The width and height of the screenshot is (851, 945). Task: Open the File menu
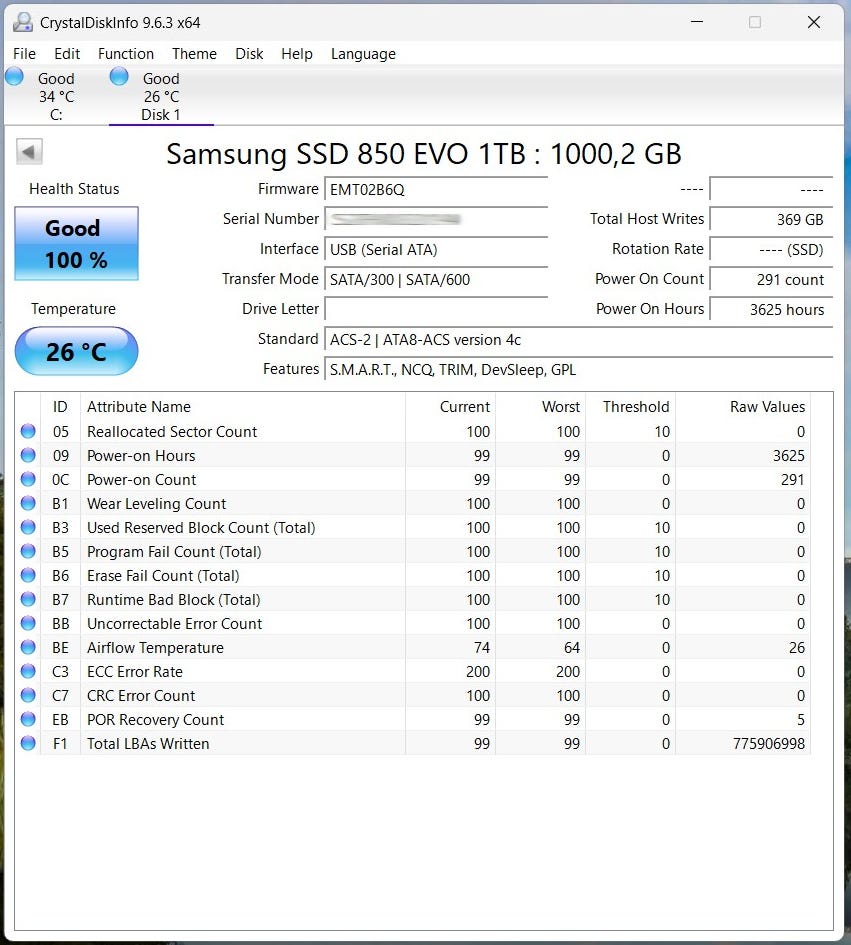point(24,54)
